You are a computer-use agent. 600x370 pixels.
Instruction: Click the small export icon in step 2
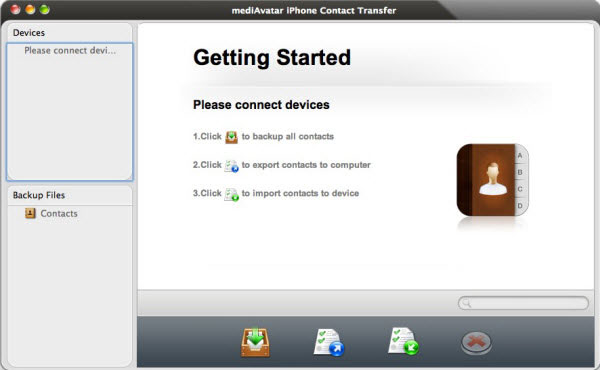[232, 166]
